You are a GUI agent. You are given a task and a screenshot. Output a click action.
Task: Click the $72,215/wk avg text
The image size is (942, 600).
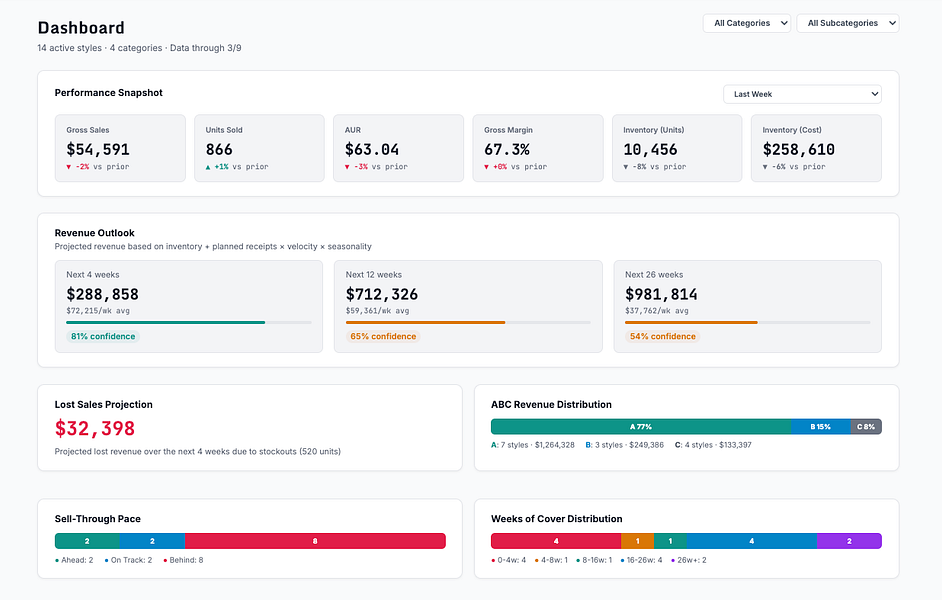[98, 311]
